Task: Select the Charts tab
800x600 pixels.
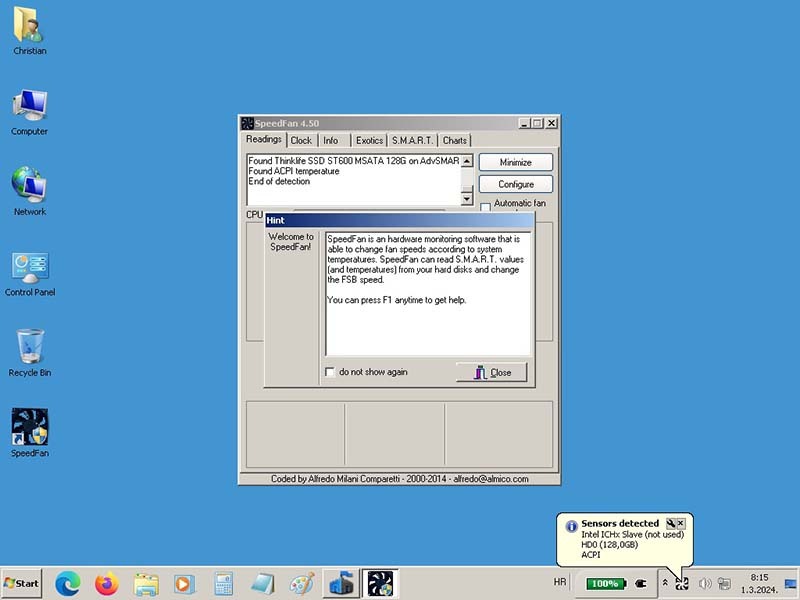Action: 455,141
